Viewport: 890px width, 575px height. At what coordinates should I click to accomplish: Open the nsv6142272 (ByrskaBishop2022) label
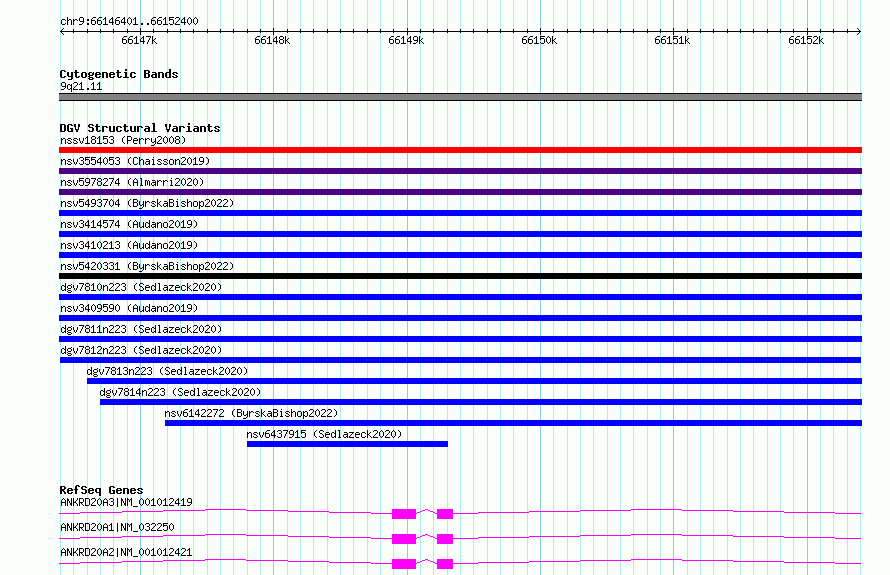click(x=251, y=413)
